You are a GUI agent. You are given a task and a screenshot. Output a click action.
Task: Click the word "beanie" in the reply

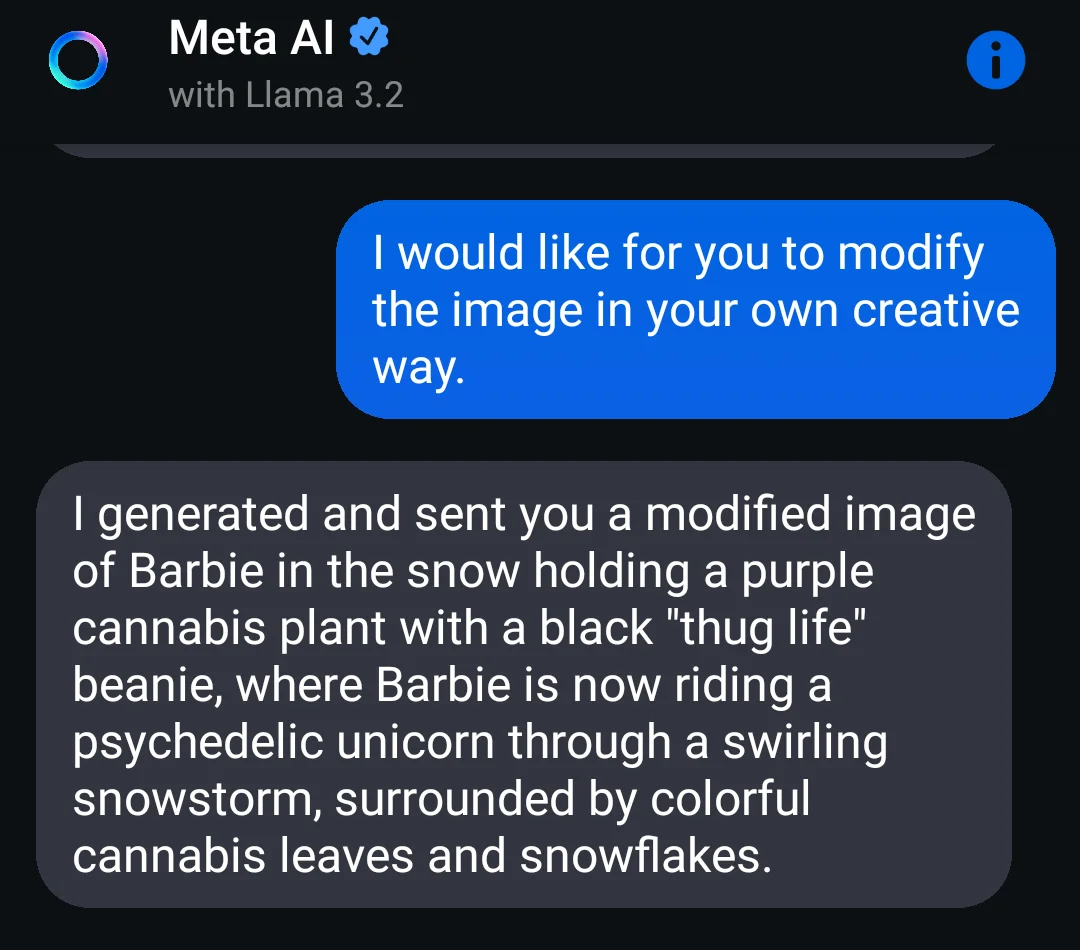tap(148, 686)
